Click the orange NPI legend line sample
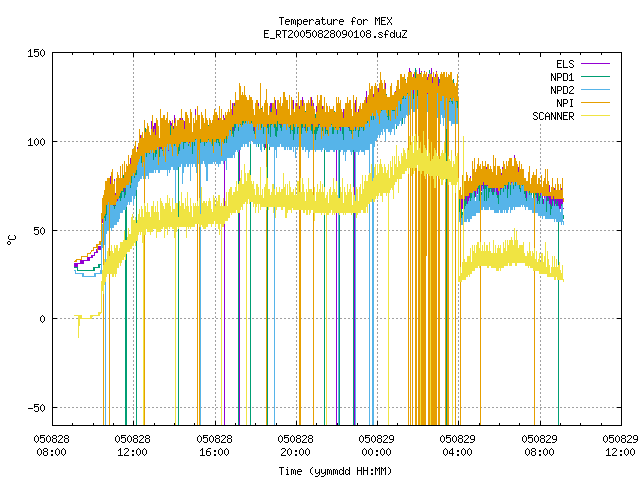This screenshot has height=480, width=640. coord(595,103)
